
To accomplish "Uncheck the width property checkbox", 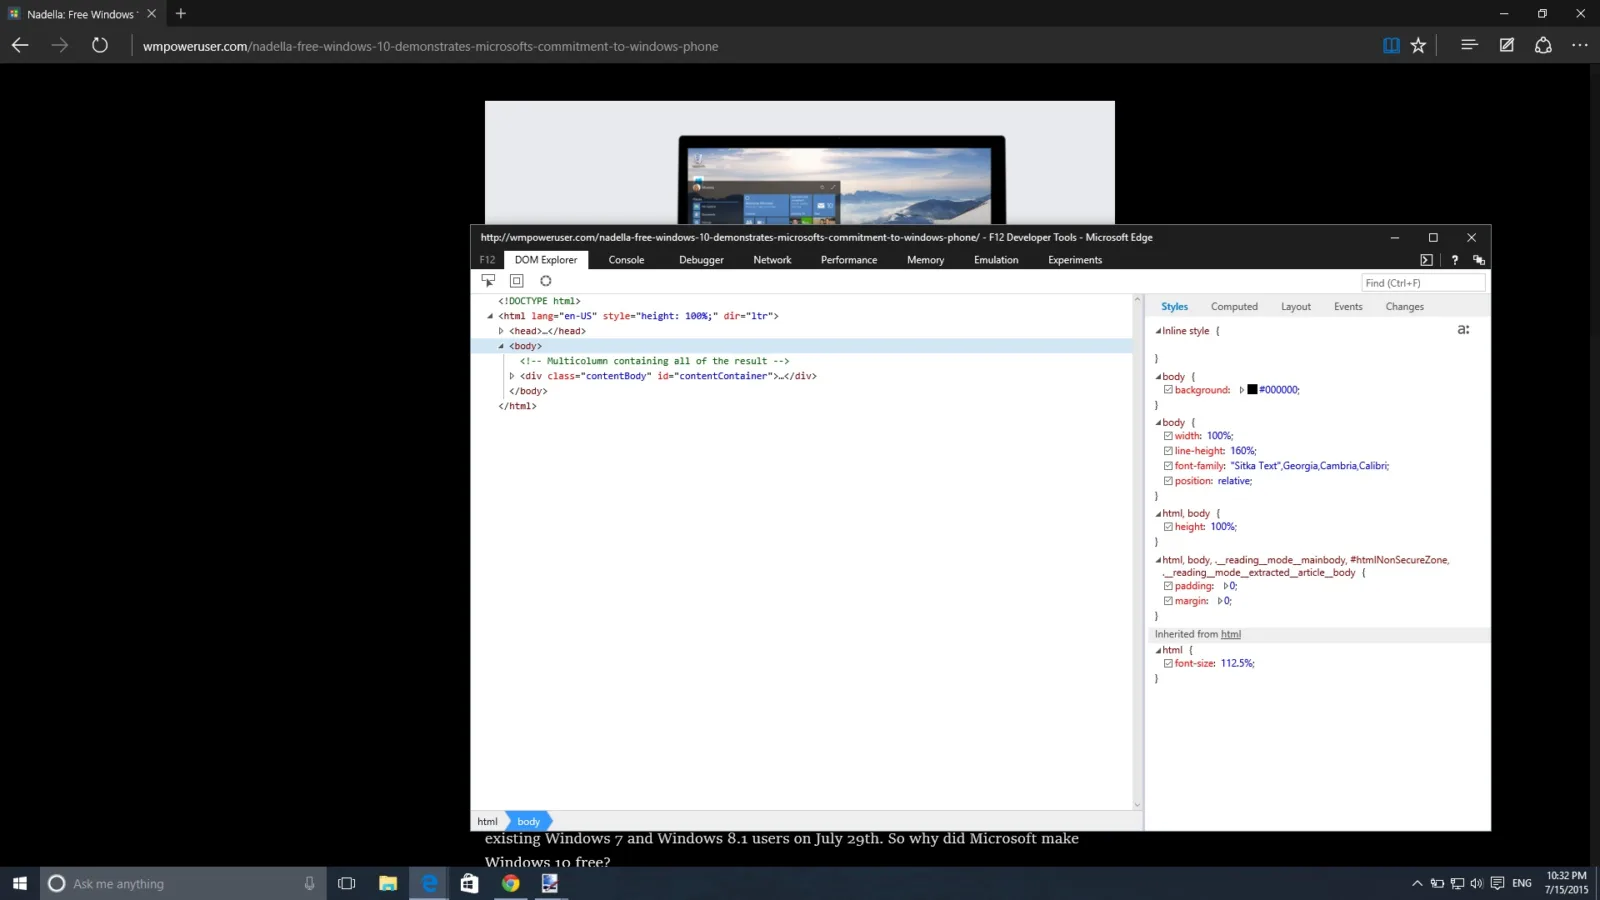I will point(1168,436).
